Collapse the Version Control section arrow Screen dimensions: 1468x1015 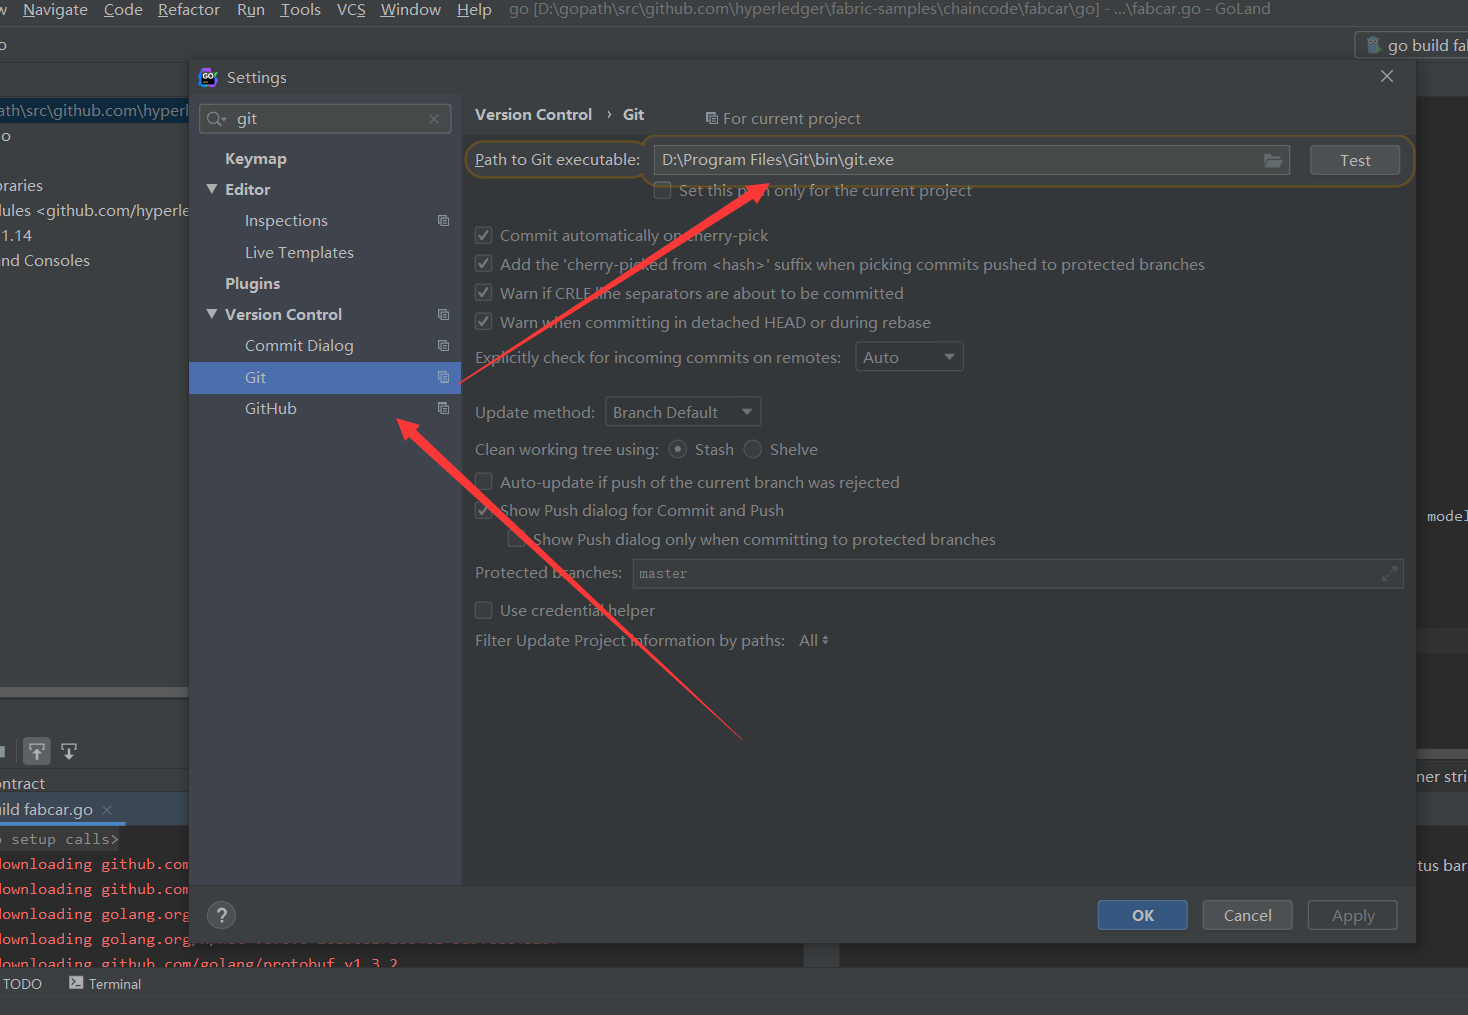(212, 314)
